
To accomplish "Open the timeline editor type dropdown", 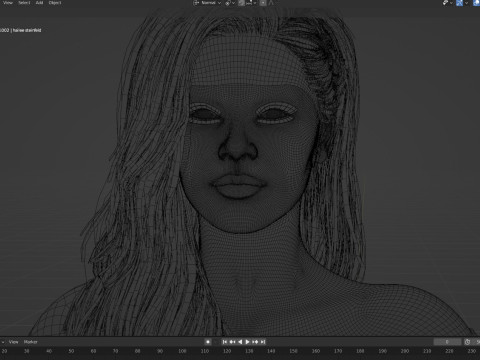I will point(3,342).
